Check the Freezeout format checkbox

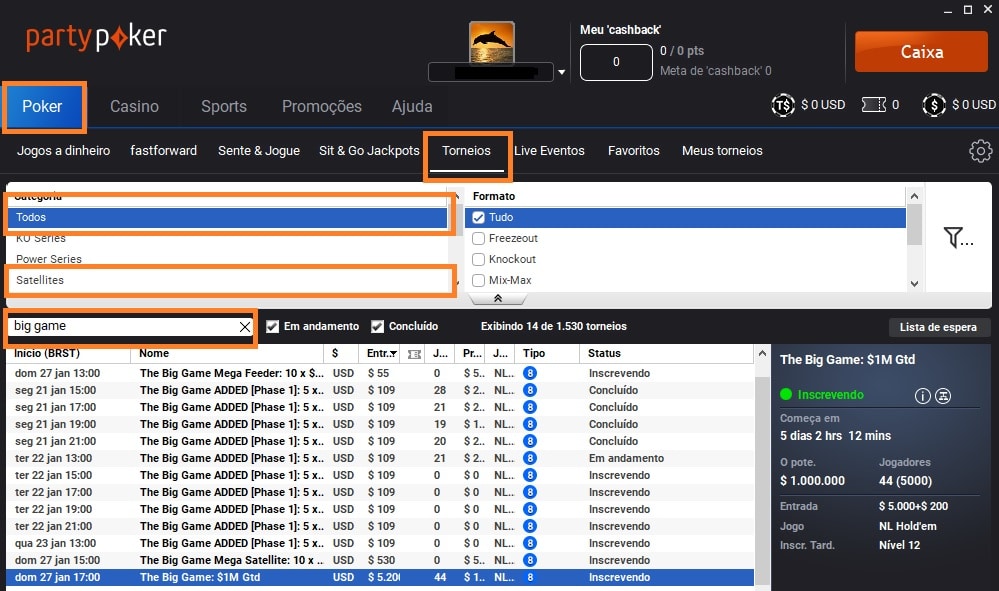tap(478, 239)
